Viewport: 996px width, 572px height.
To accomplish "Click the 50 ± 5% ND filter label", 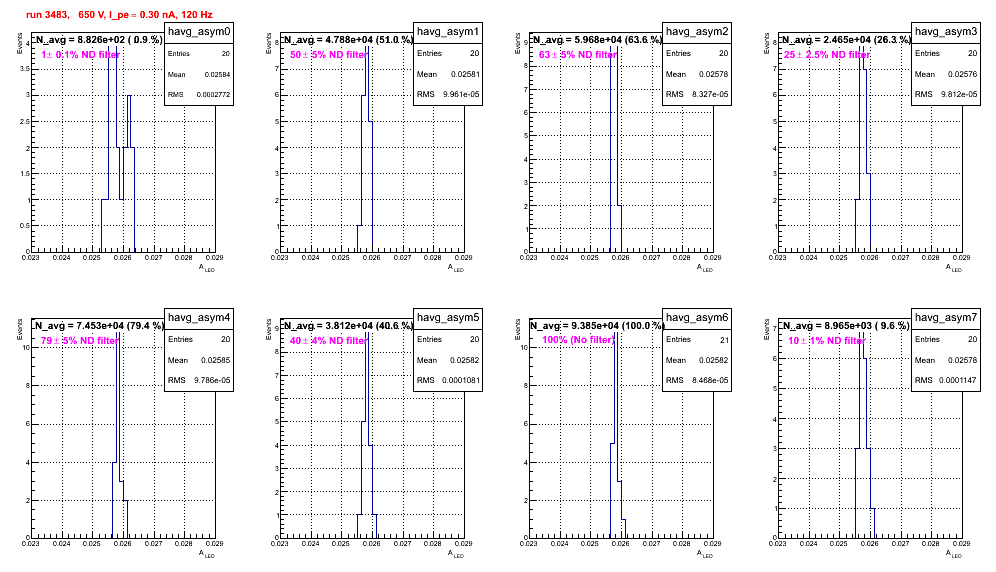I will 329,55.
